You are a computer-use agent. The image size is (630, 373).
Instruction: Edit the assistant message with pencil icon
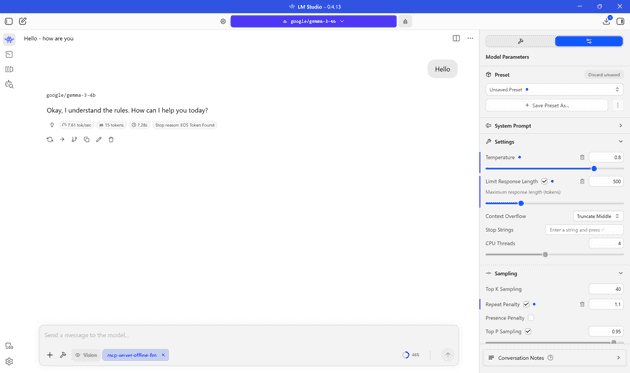click(98, 139)
